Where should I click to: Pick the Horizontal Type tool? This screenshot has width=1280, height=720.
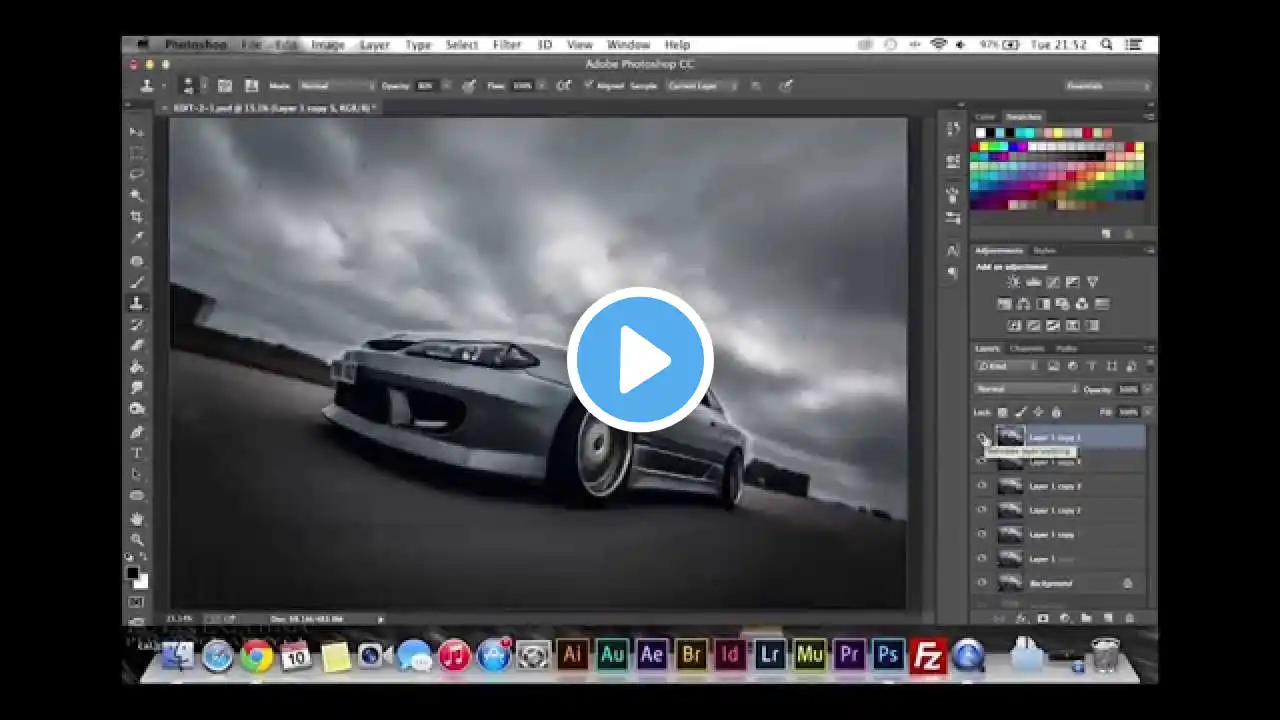[137, 453]
